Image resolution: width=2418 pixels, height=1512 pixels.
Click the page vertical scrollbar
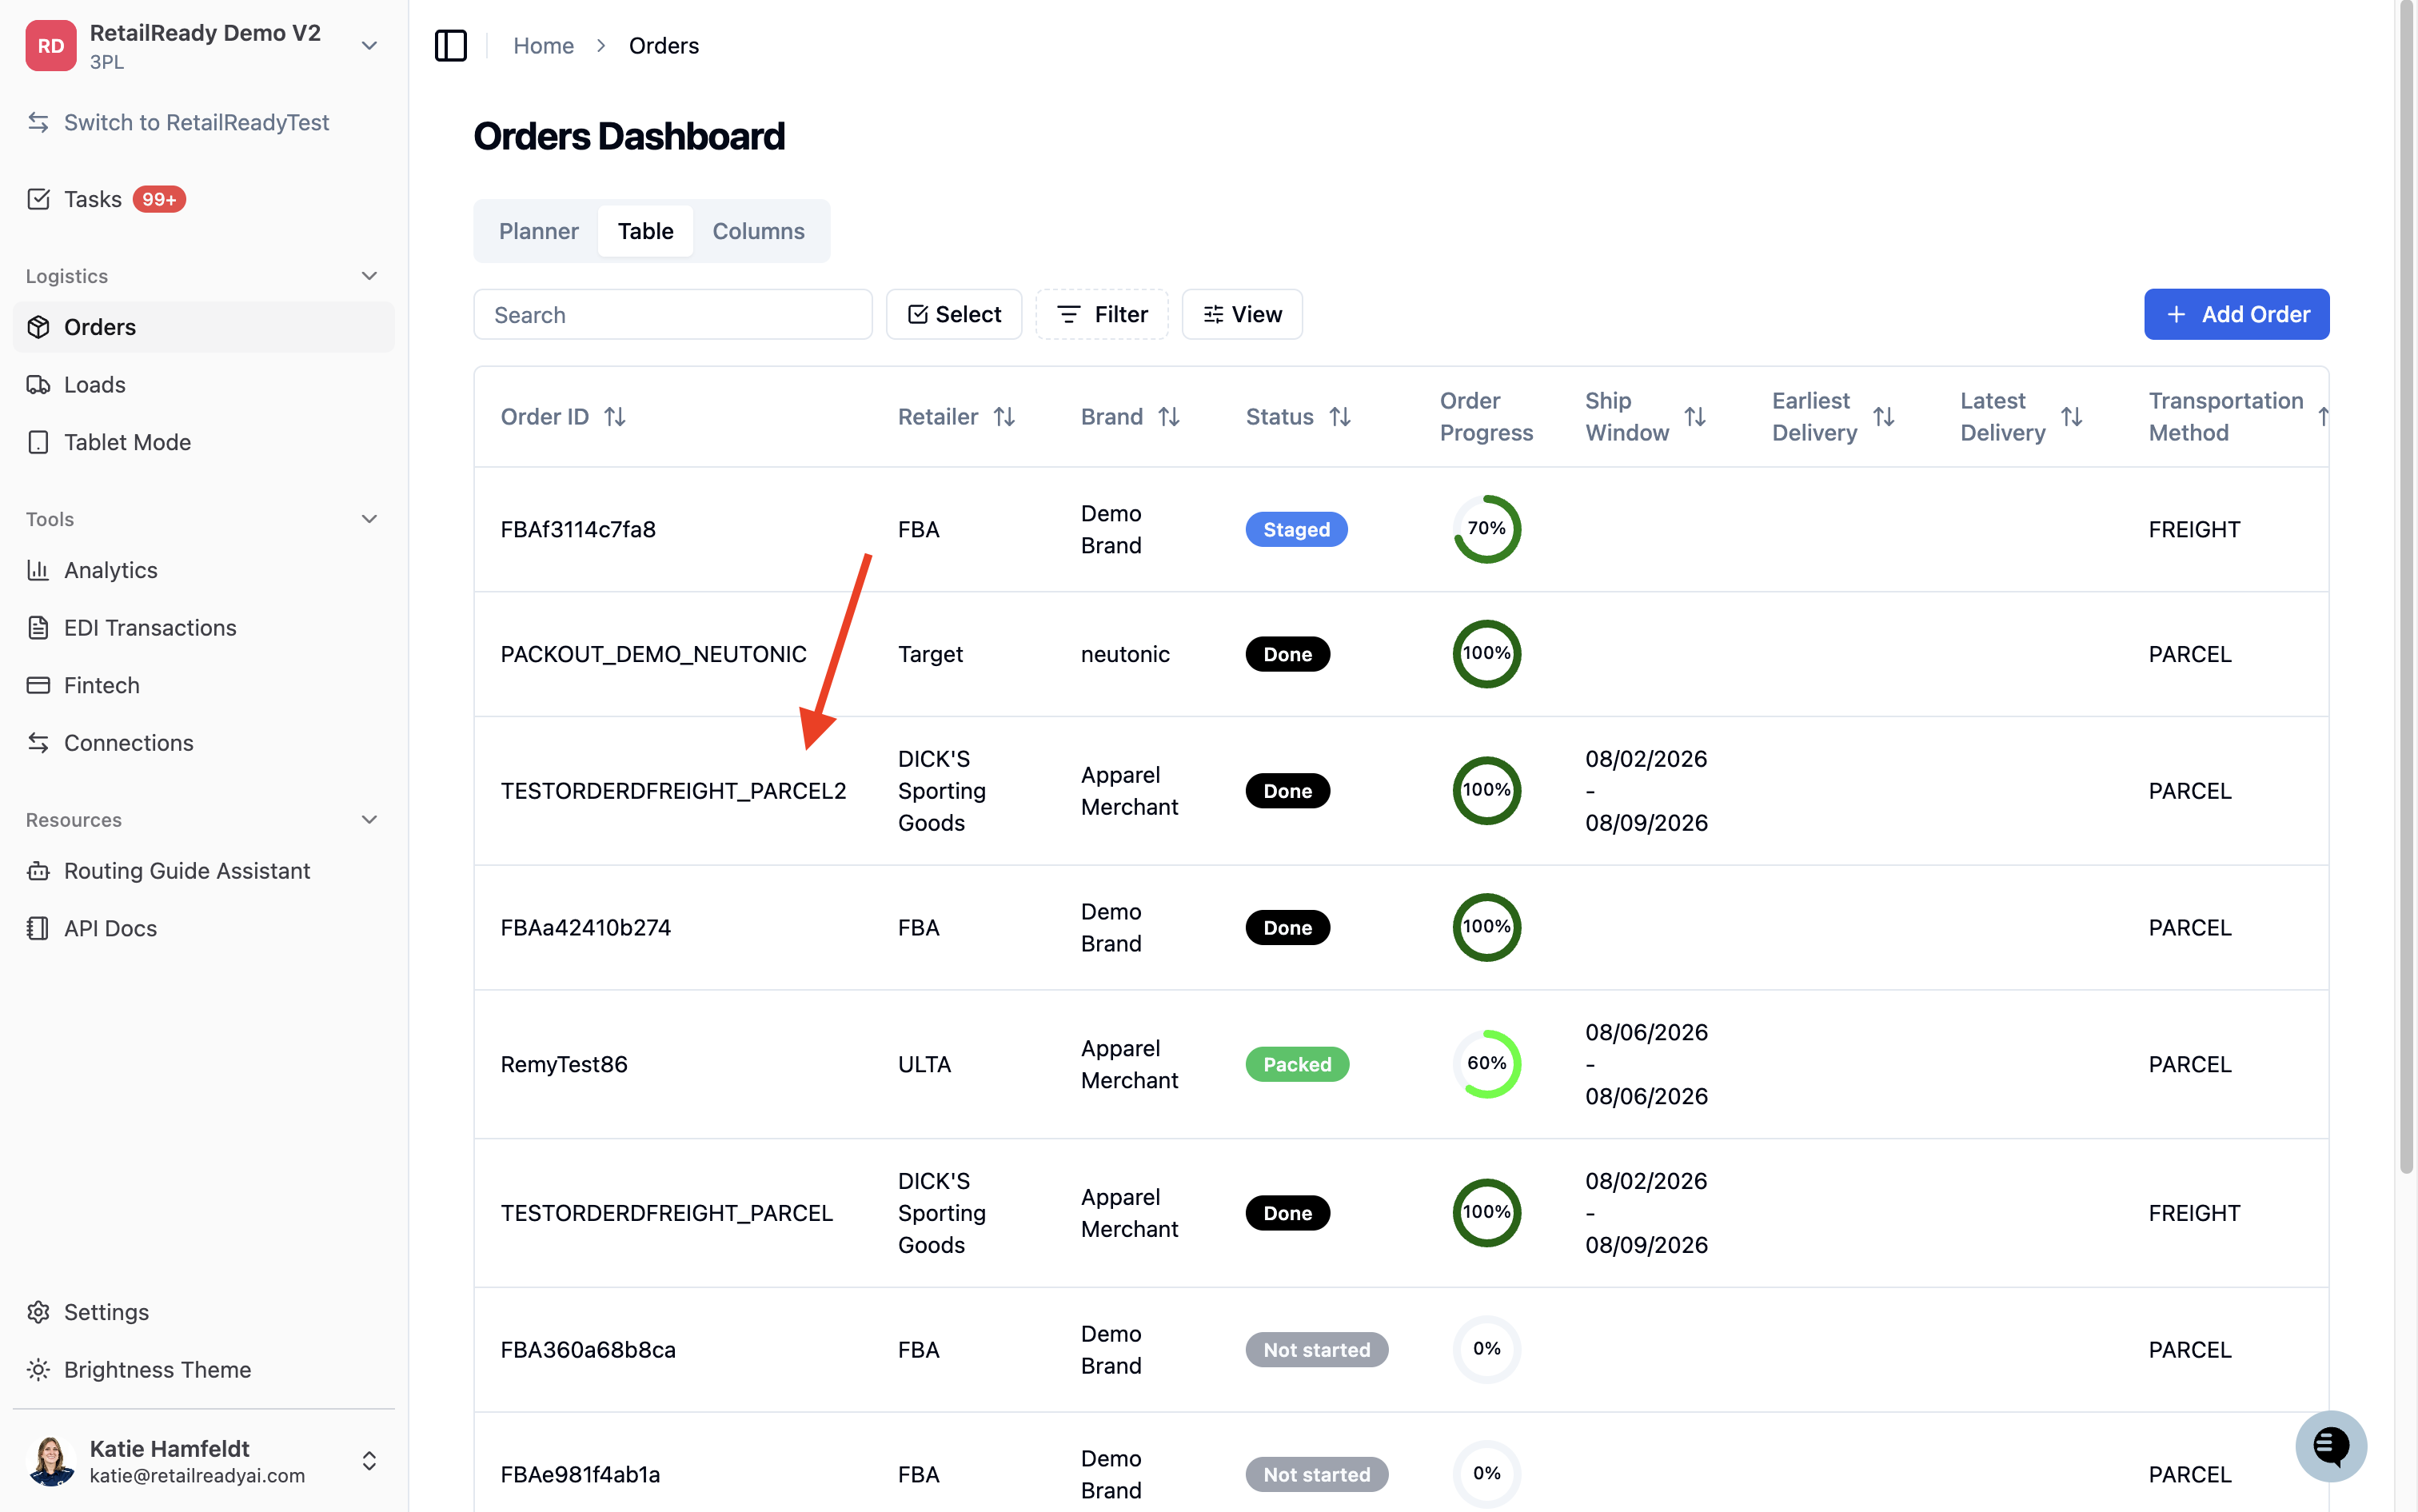(x=2406, y=588)
